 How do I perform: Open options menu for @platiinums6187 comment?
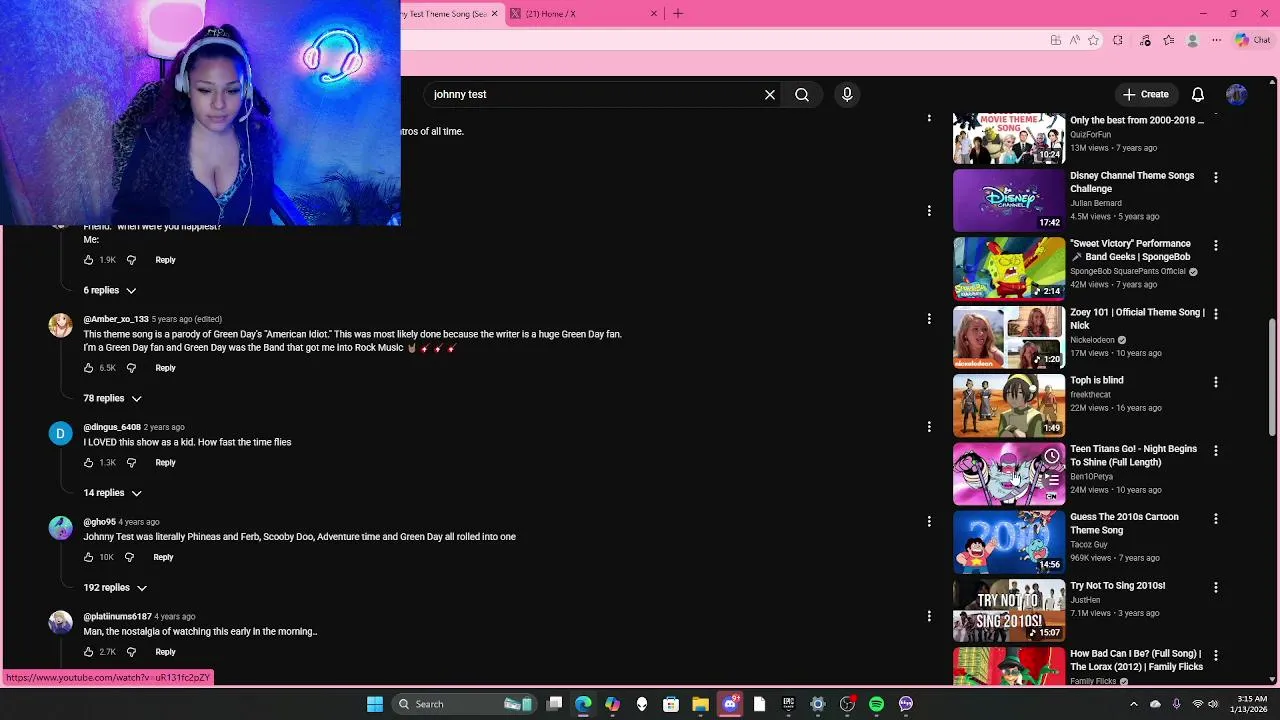coord(929,616)
